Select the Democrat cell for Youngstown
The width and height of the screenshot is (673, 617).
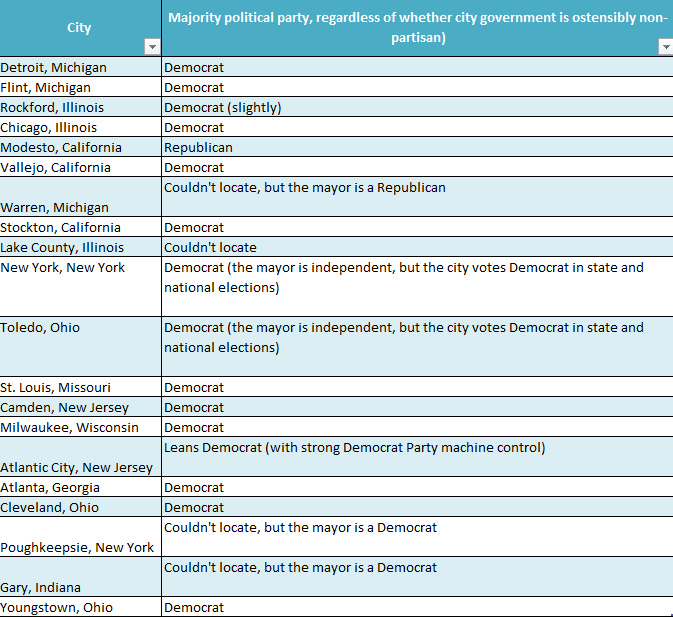[418, 607]
